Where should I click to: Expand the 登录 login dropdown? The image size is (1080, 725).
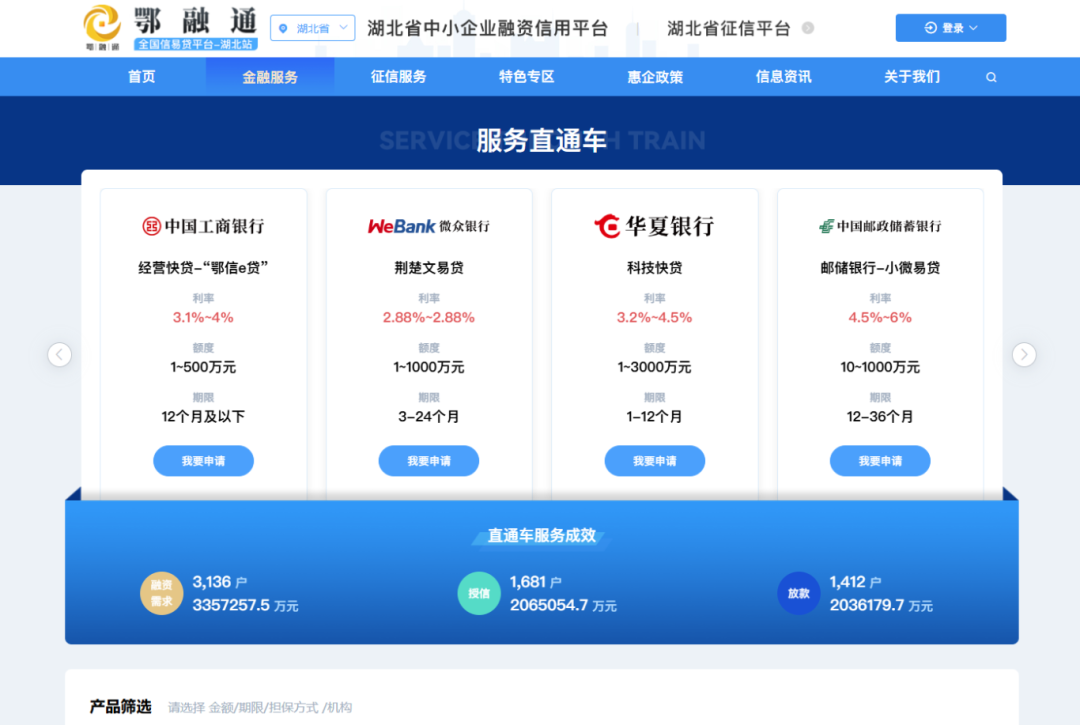pos(951,28)
